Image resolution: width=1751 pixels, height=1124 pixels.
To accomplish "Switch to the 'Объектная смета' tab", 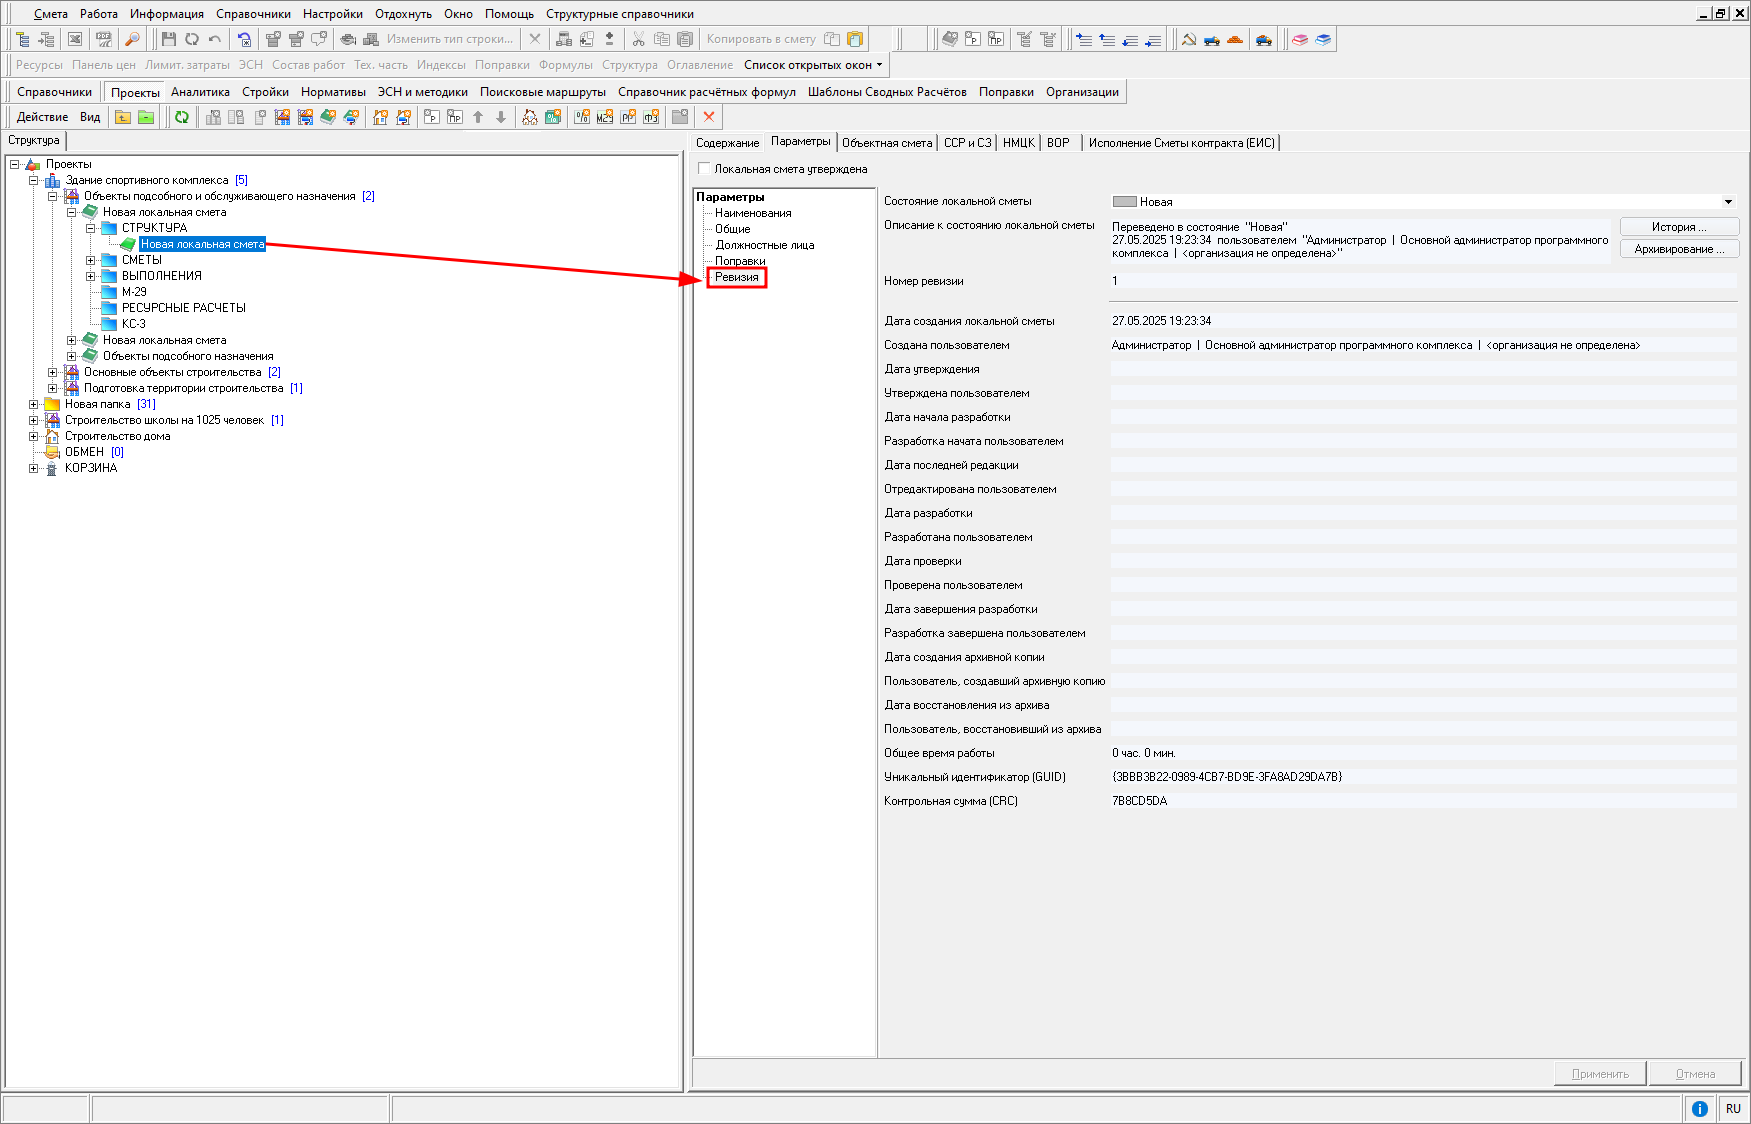I will (886, 143).
